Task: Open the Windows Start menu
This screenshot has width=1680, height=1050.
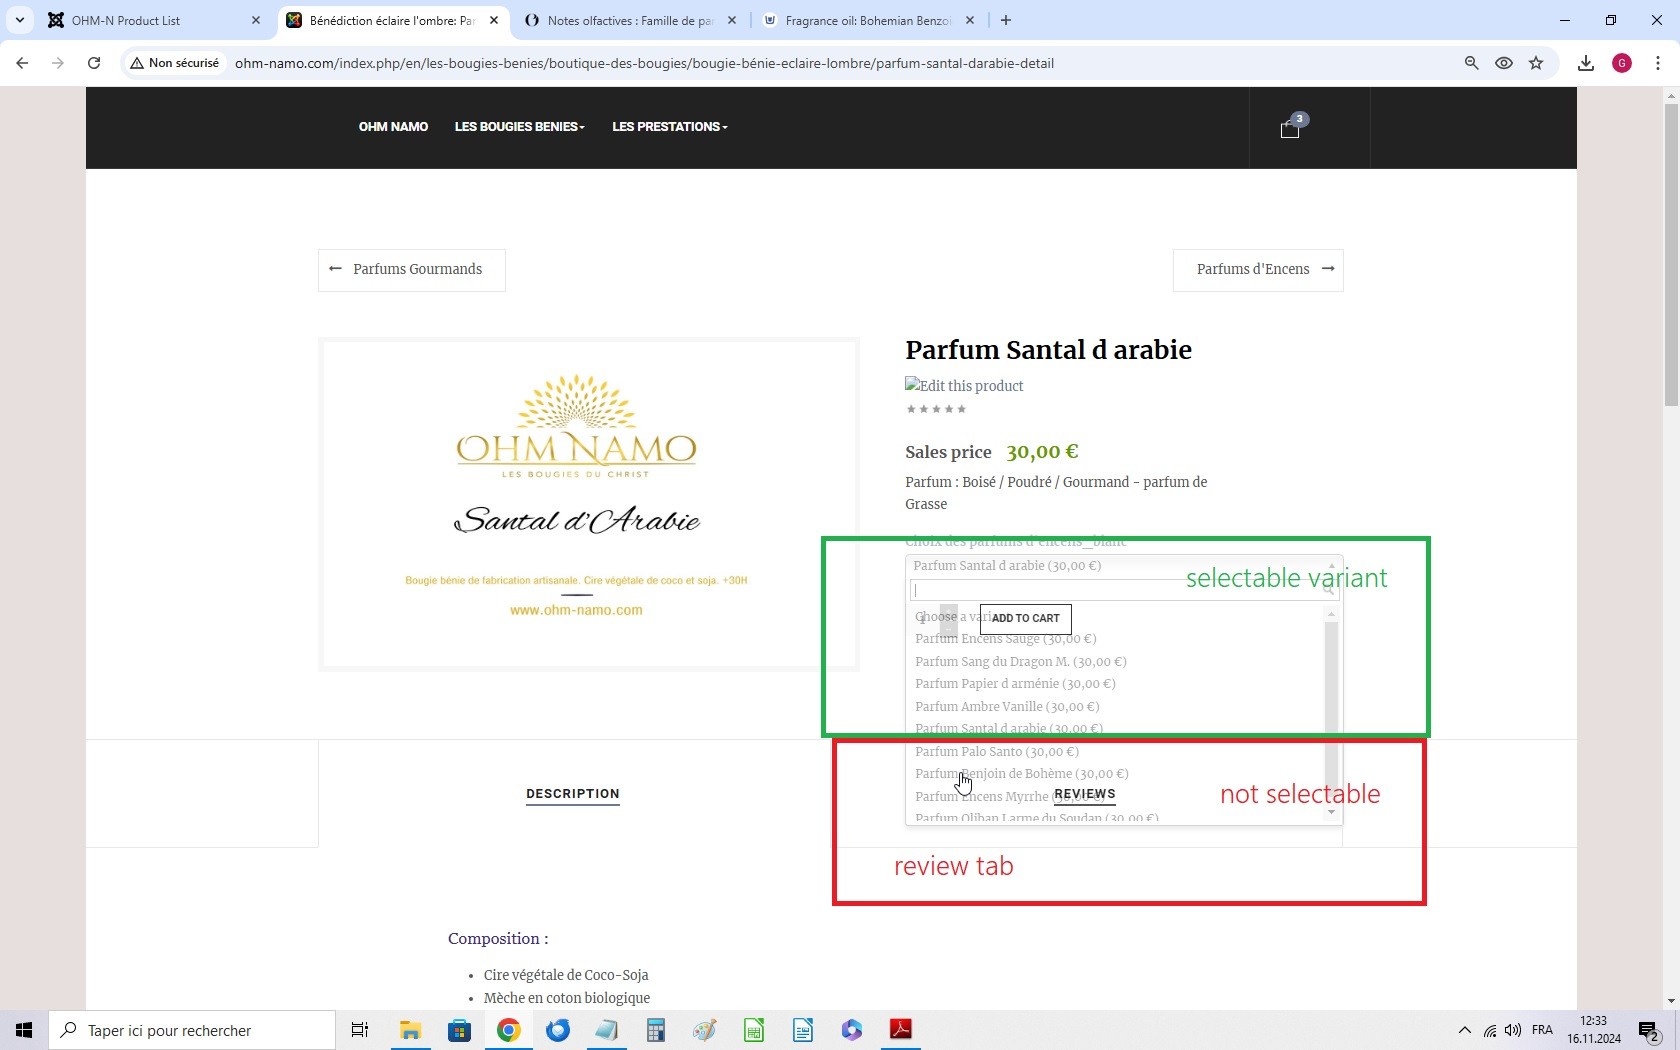Action: coord(24,1030)
